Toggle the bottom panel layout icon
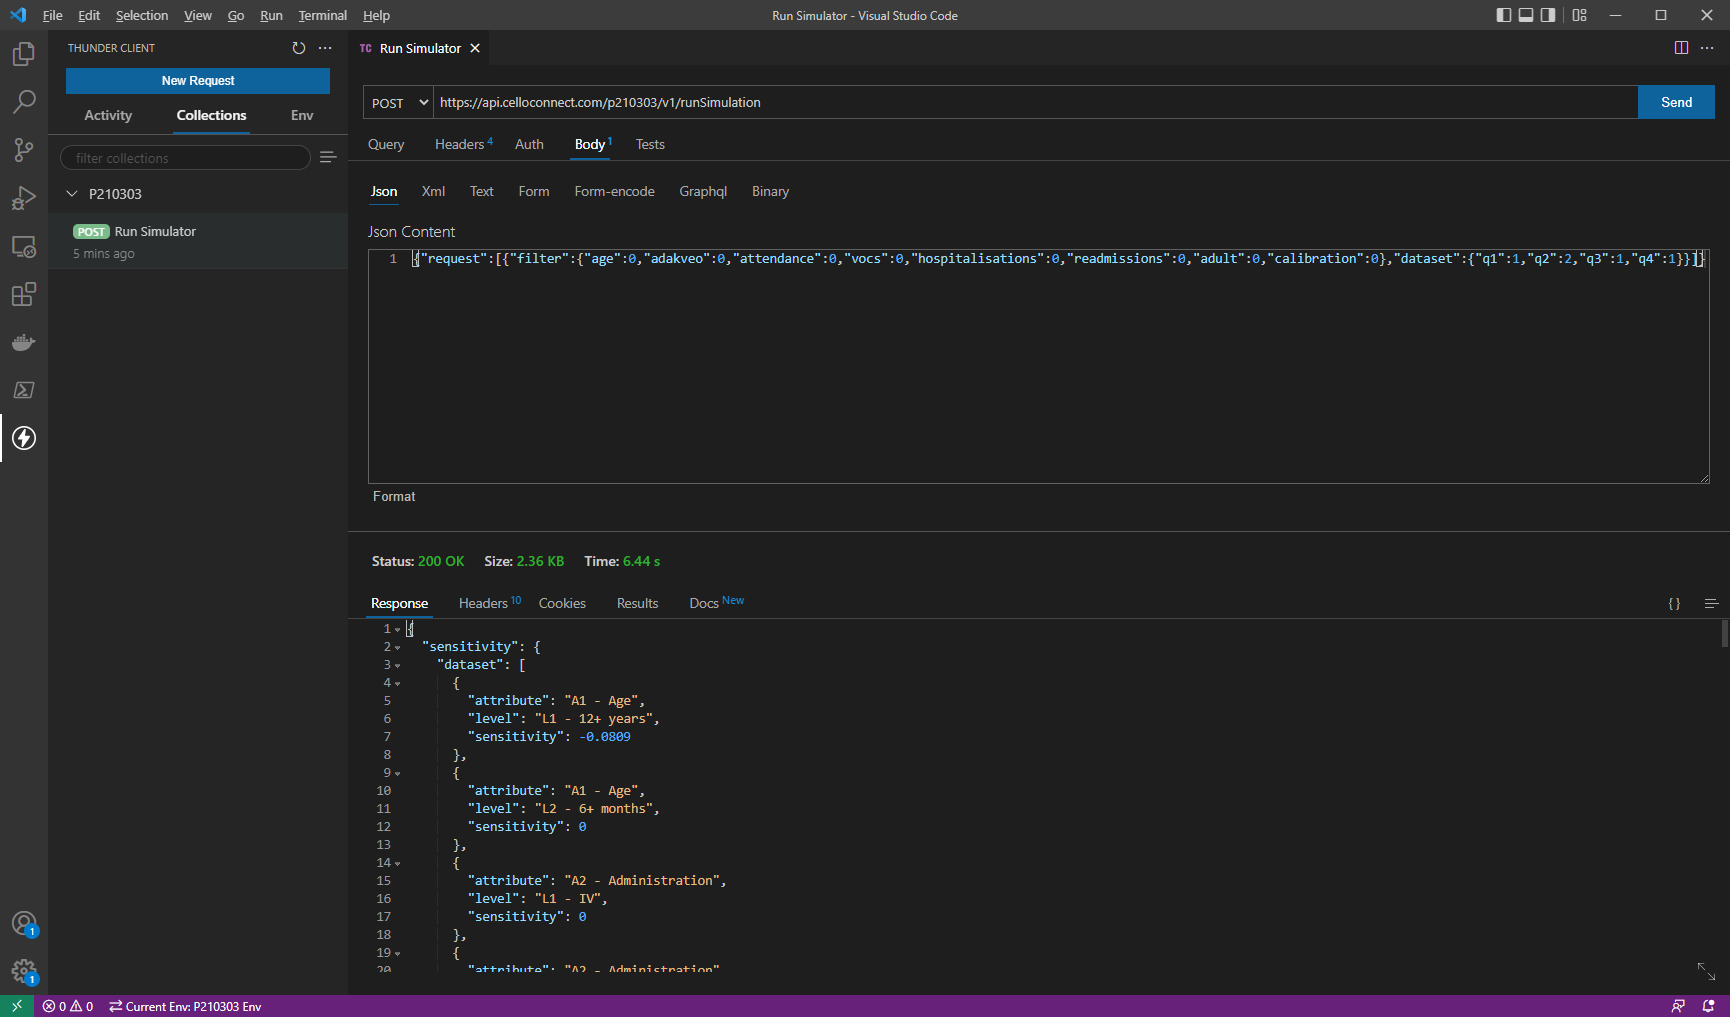Image resolution: width=1730 pixels, height=1017 pixels. coord(1526,15)
